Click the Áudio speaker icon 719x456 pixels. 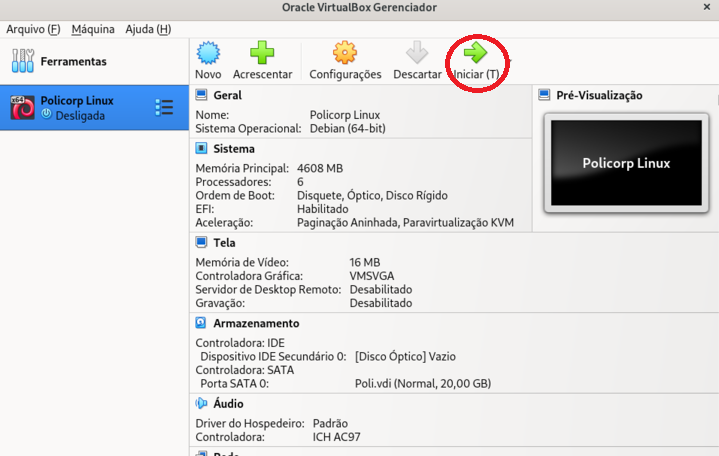point(201,403)
